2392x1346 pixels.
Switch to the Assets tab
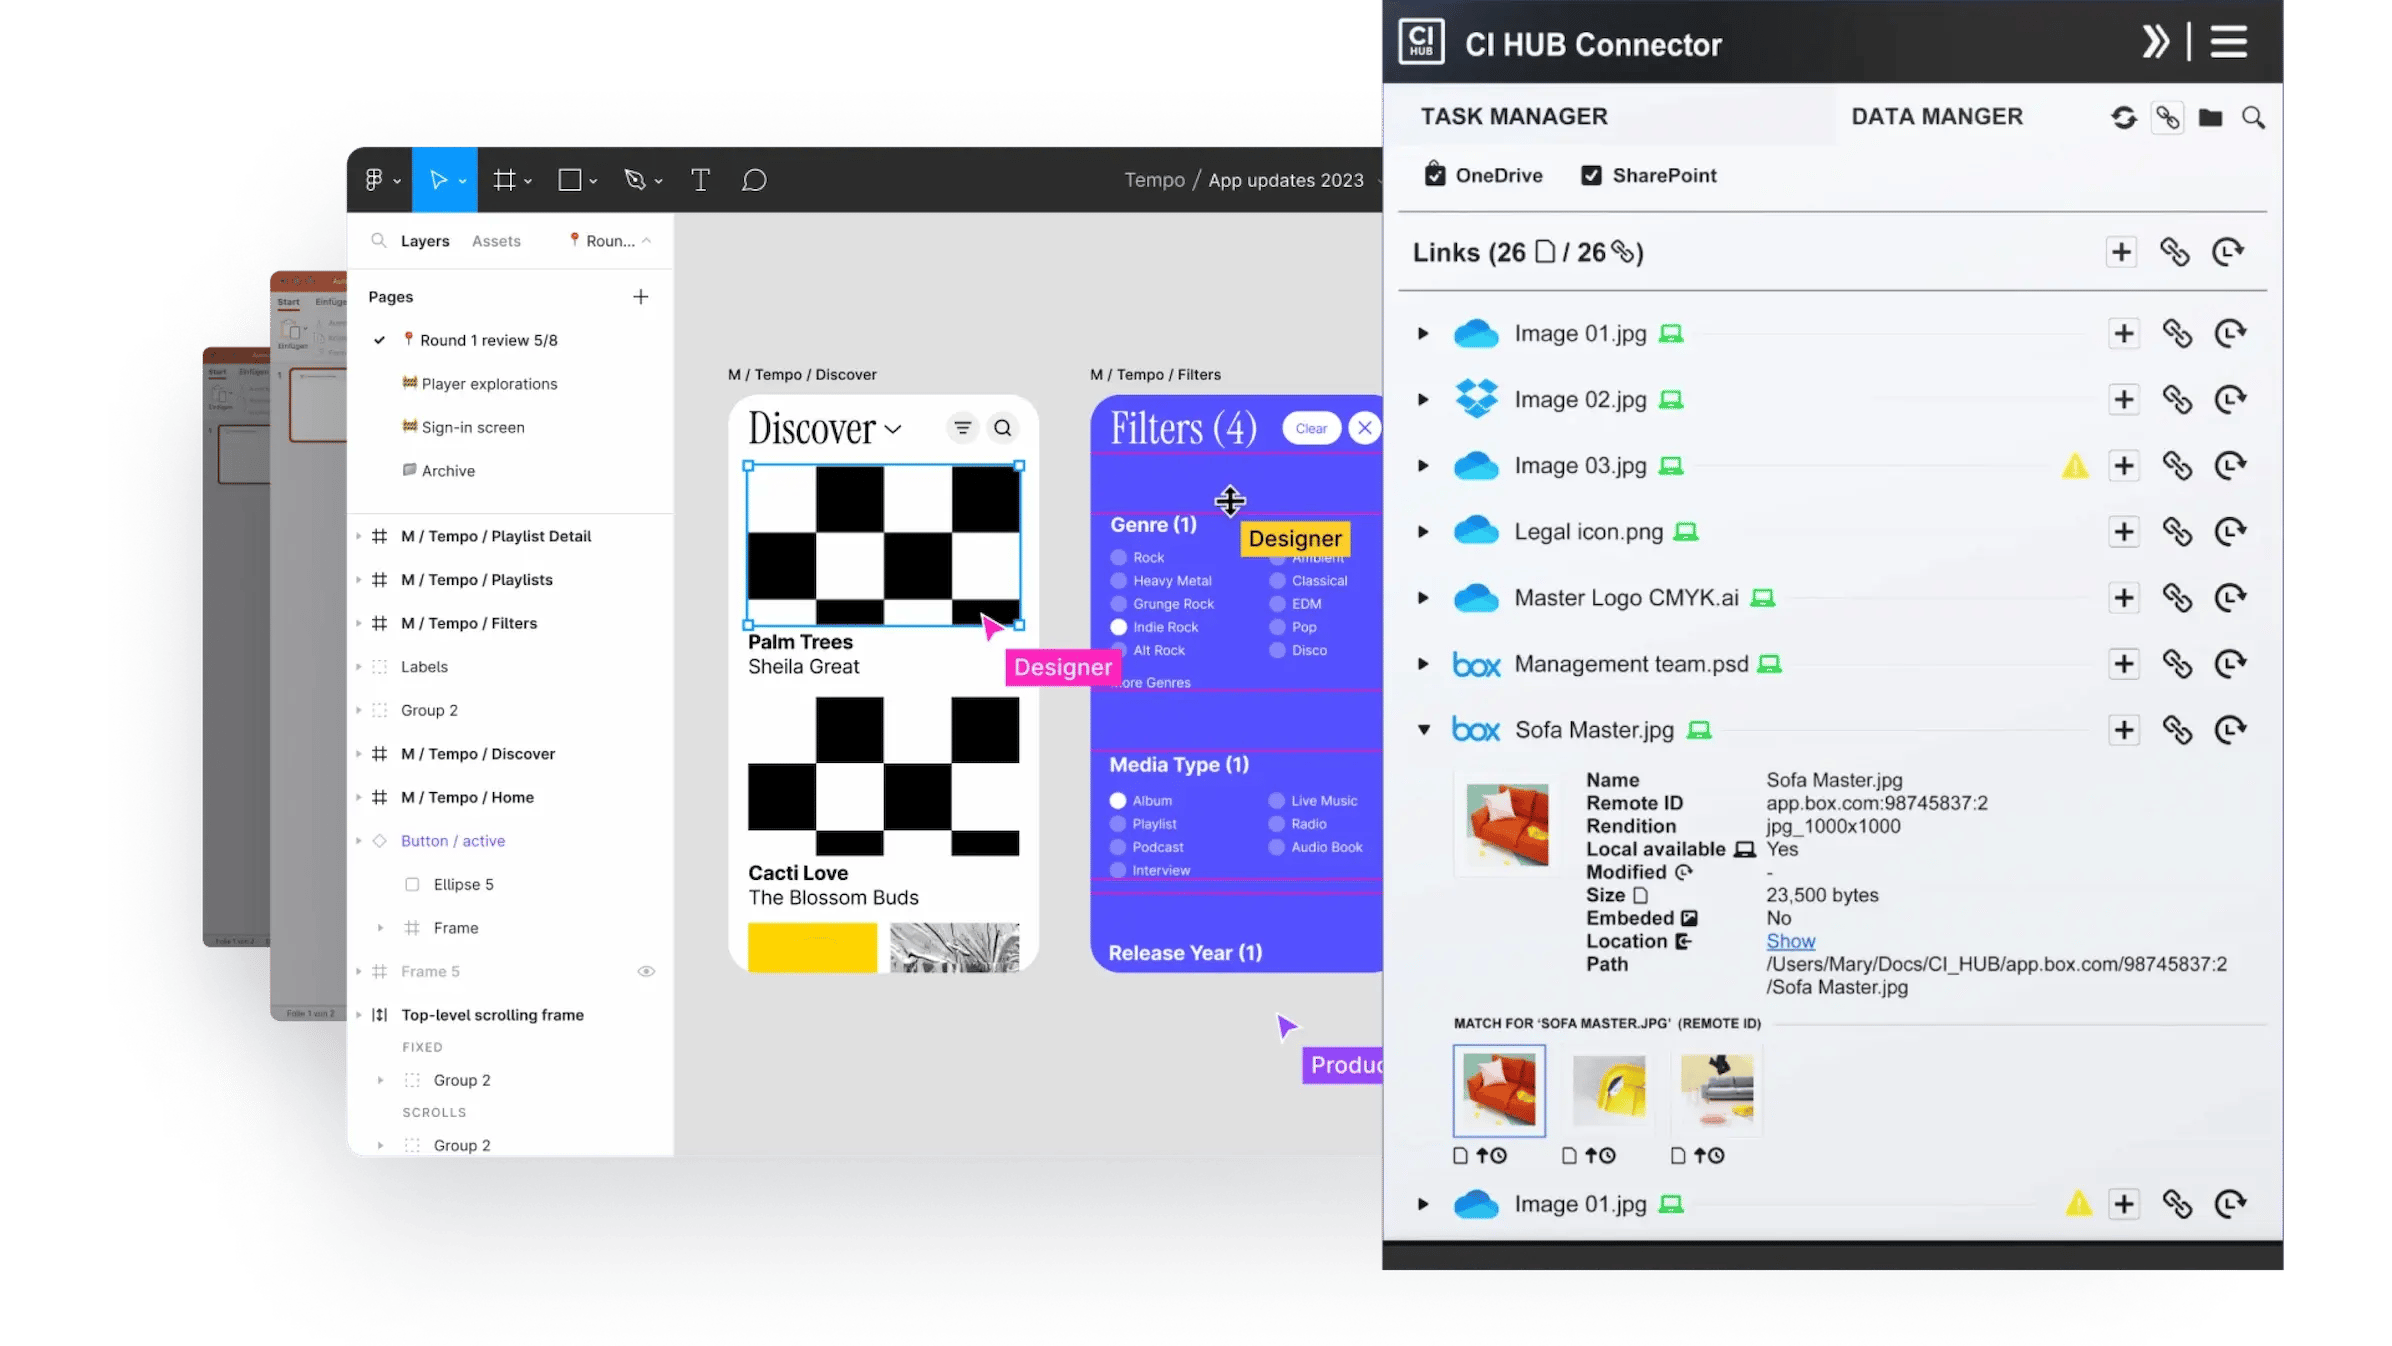pos(496,241)
